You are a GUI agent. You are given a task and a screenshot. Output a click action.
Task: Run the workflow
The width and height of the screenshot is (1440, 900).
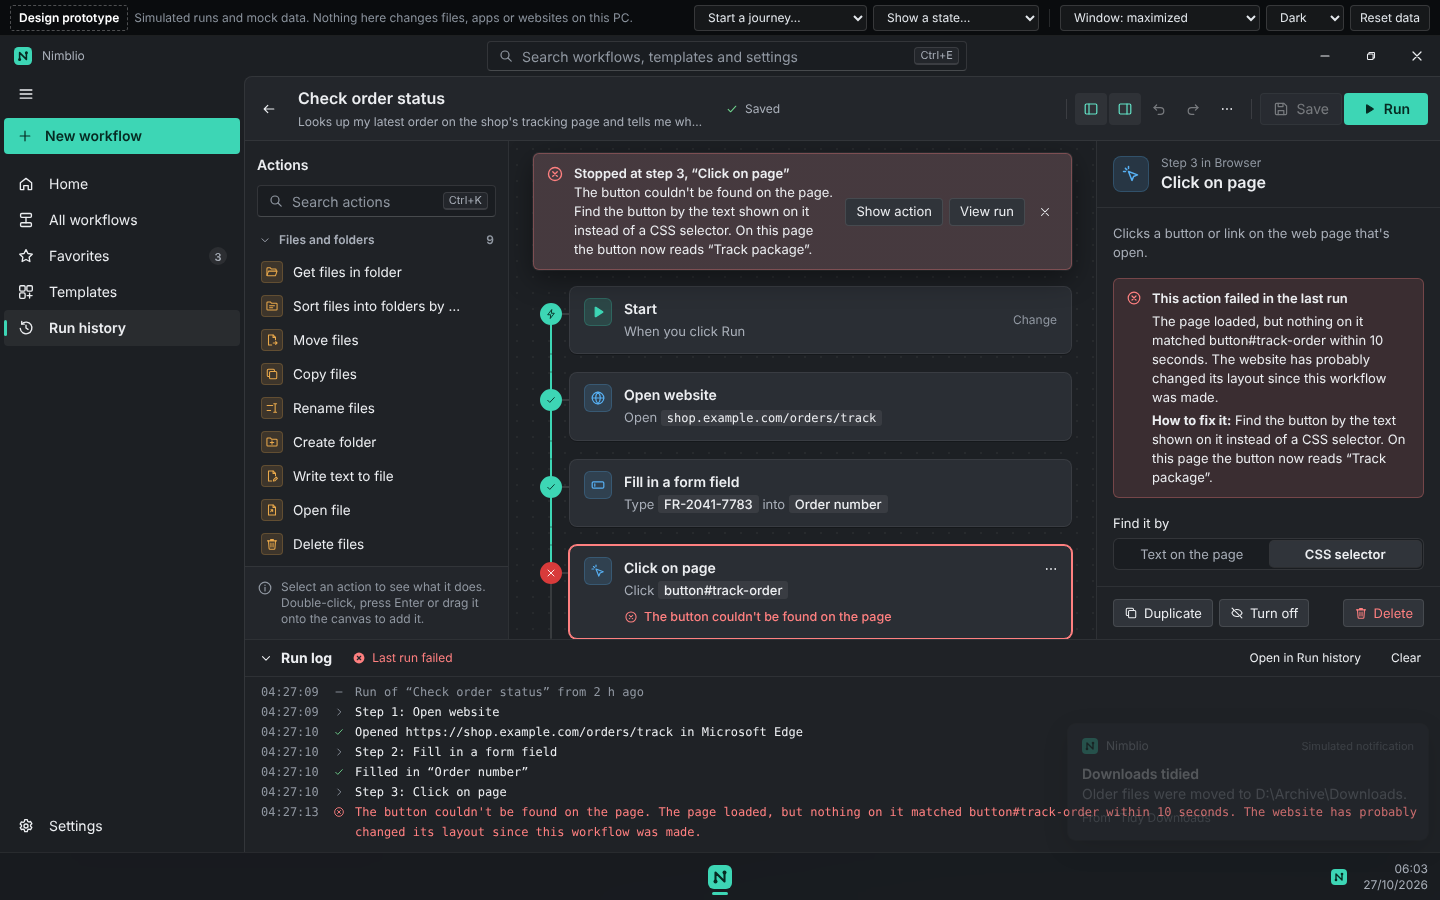1386,109
